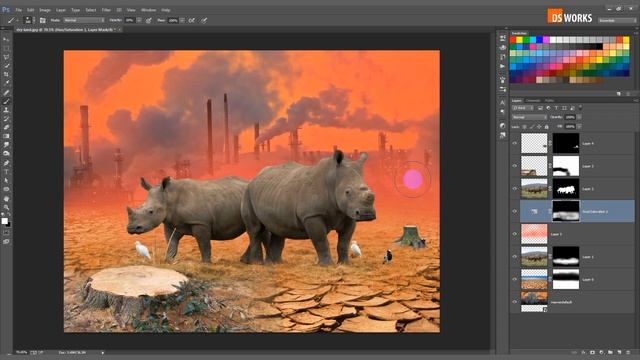Select the Brush tool in the toolbox

[6, 101]
